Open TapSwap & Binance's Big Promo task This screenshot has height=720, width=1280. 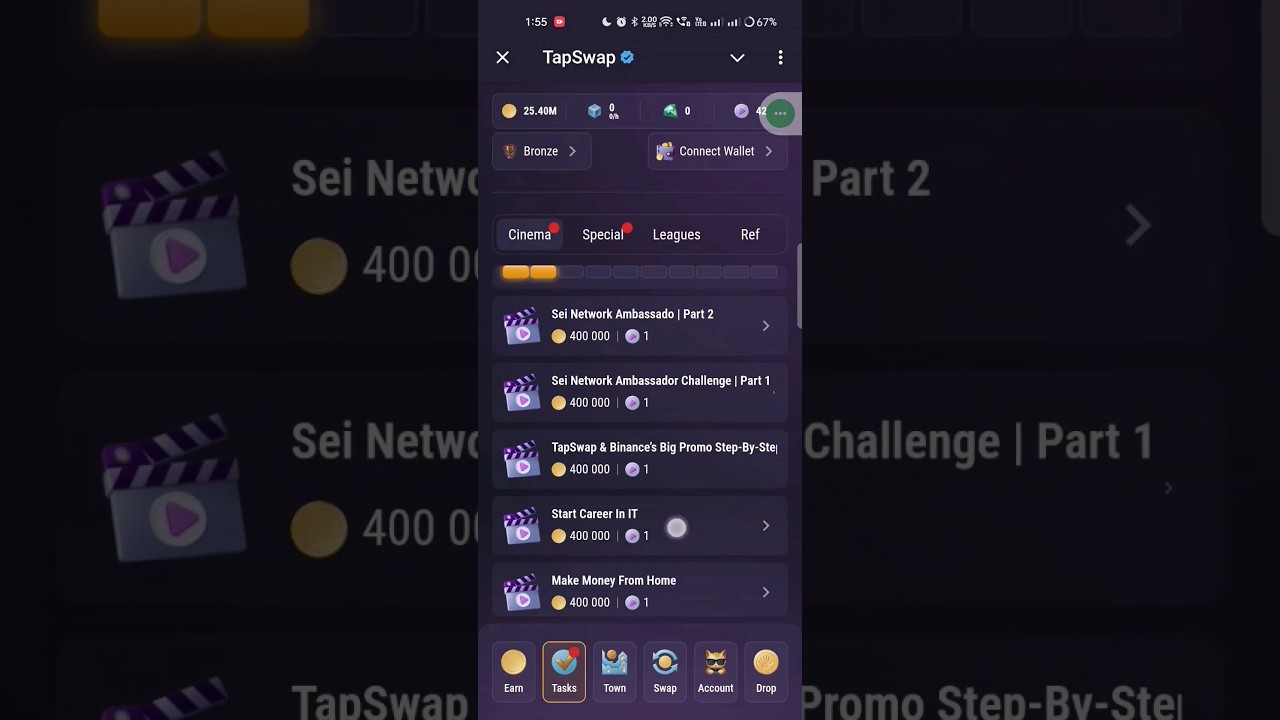640,459
